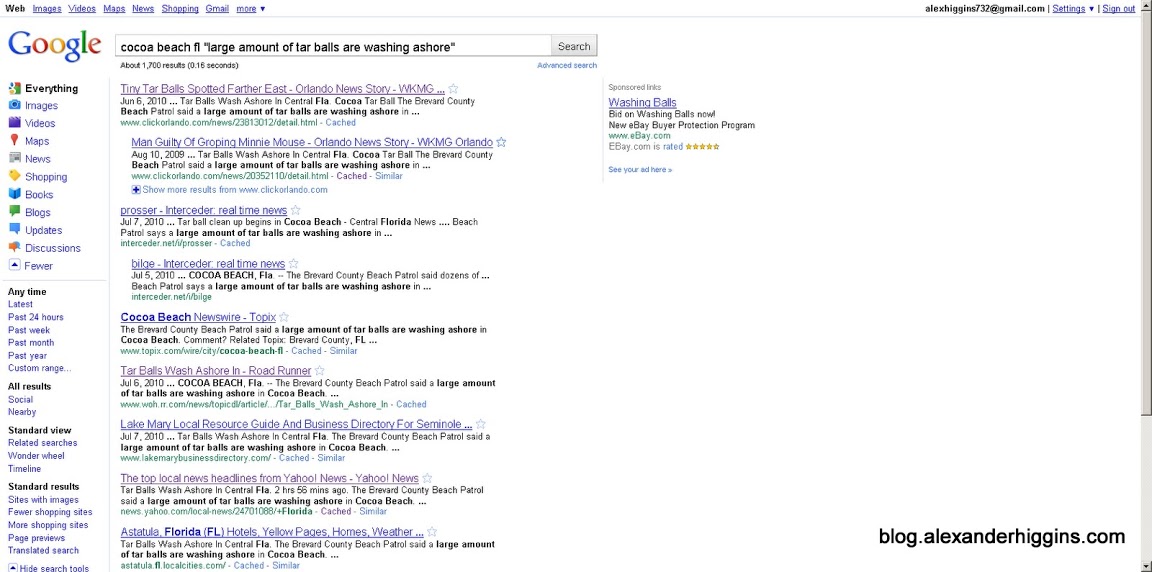This screenshot has height=572, width=1152.
Task: Click the News newspaper icon in sidebar
Action: [14, 158]
